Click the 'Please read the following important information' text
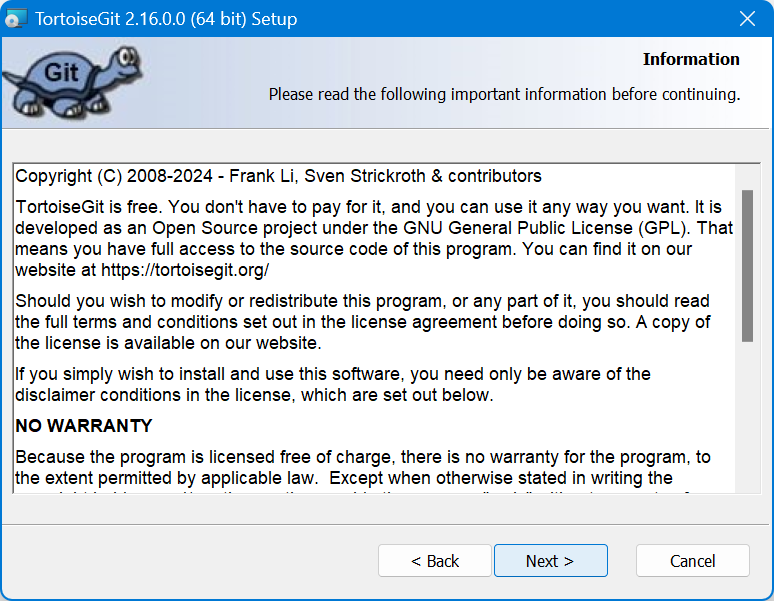This screenshot has width=774, height=601. [x=504, y=95]
